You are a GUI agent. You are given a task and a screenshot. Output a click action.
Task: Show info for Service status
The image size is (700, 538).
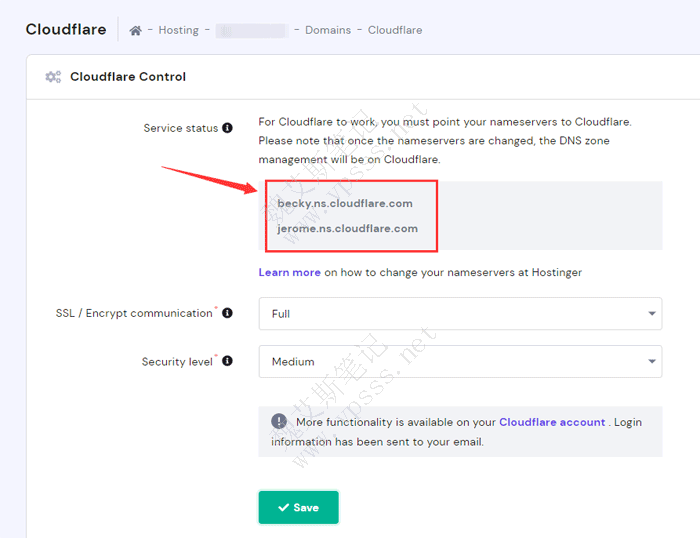click(227, 128)
